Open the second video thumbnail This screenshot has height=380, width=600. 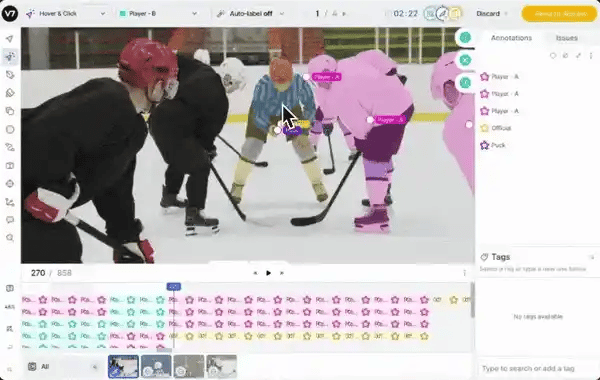pos(156,367)
